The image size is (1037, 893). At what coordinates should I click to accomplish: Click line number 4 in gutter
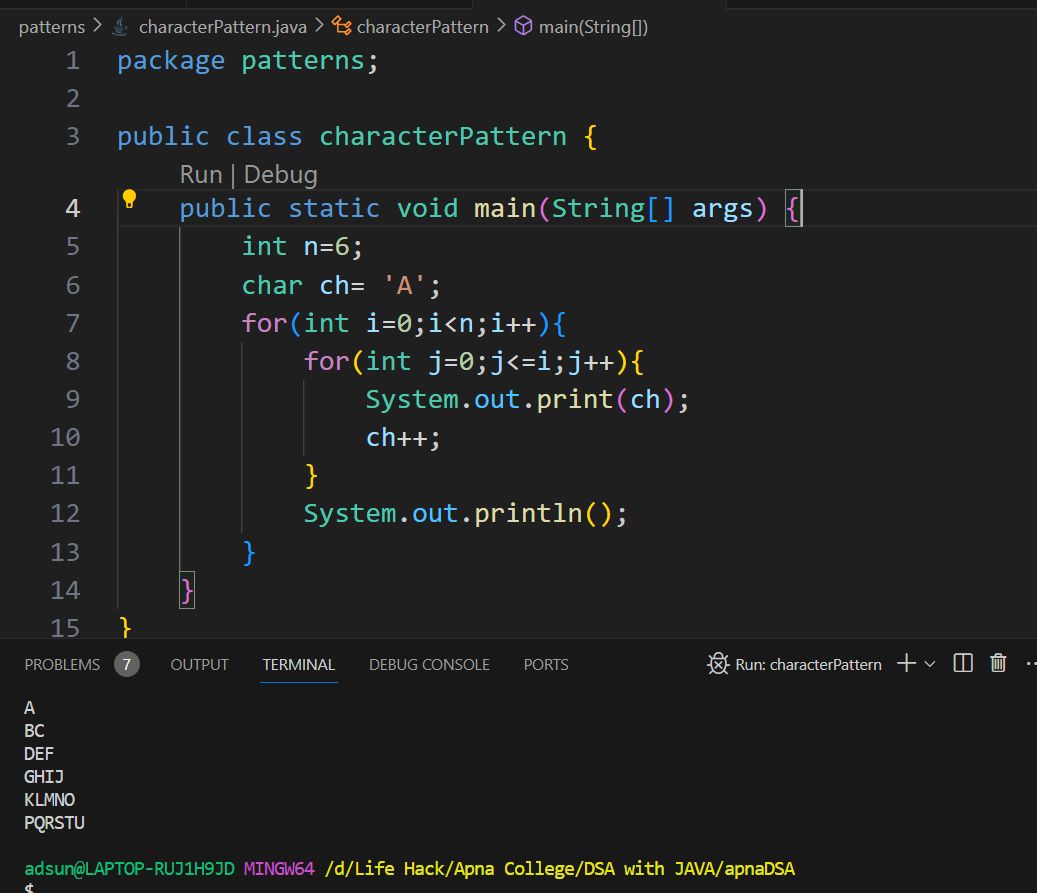pyautogui.click(x=73, y=208)
